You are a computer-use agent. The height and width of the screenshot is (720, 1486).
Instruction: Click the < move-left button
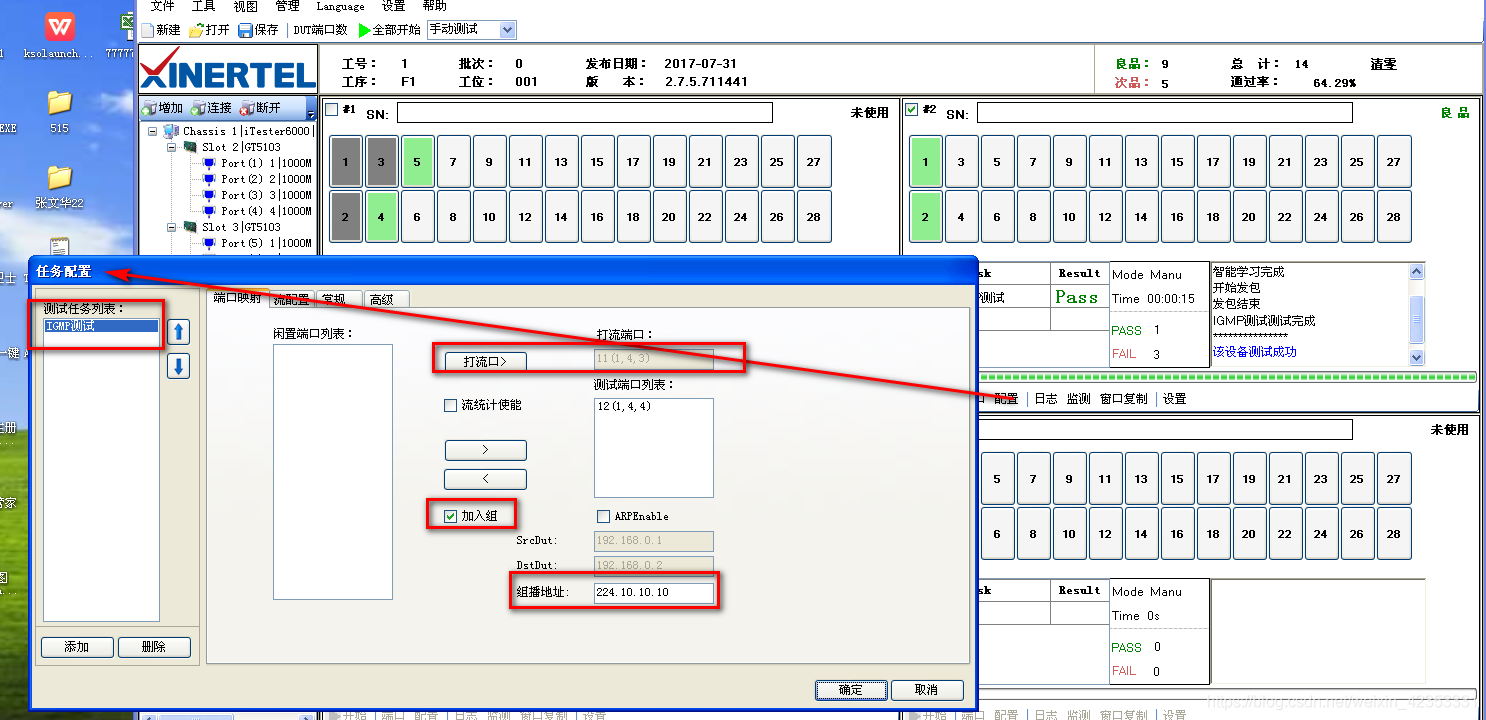tap(485, 479)
